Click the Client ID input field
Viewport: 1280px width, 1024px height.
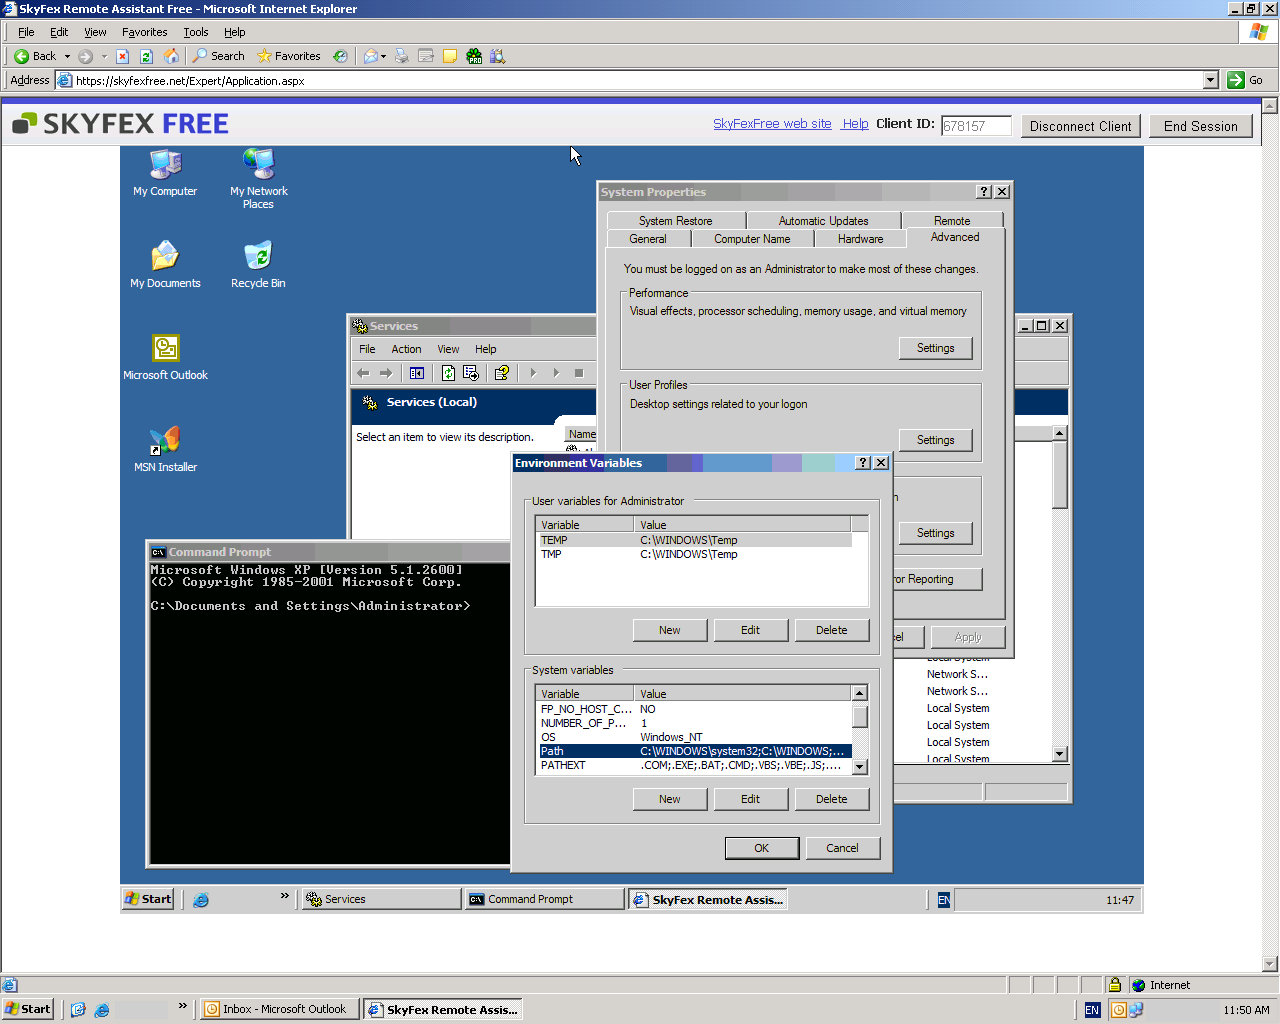975,126
